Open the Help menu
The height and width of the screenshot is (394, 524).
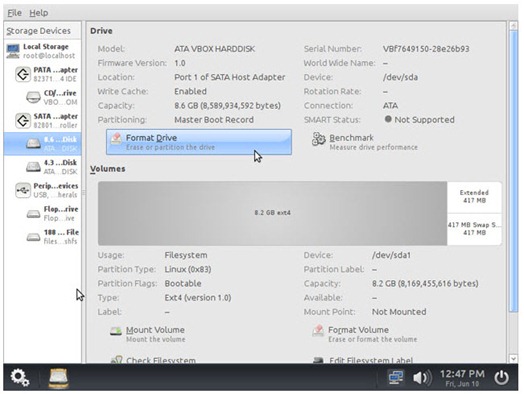39,13
